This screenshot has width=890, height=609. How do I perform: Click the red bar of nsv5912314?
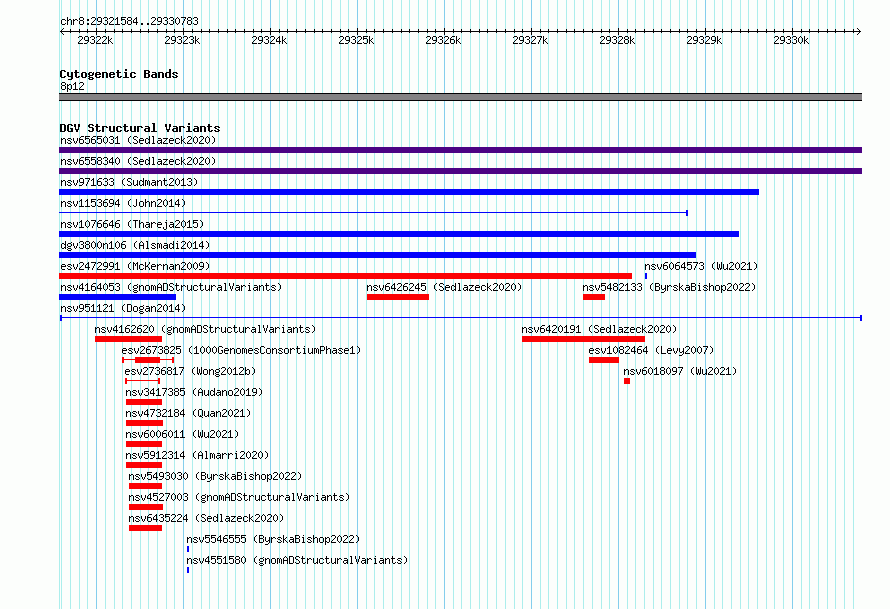coord(144,465)
